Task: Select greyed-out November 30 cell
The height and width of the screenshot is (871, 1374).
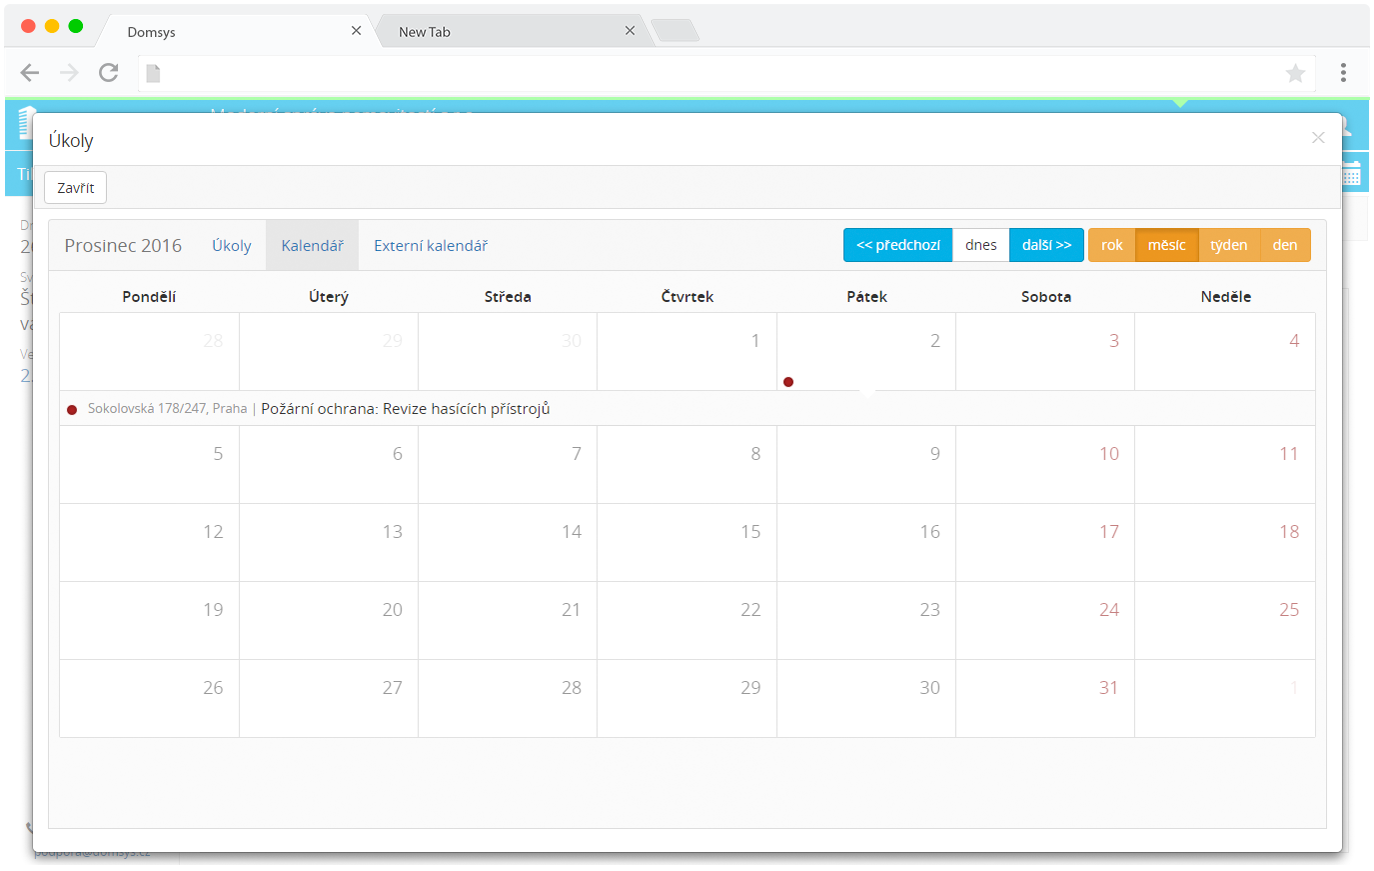Action: [508, 351]
